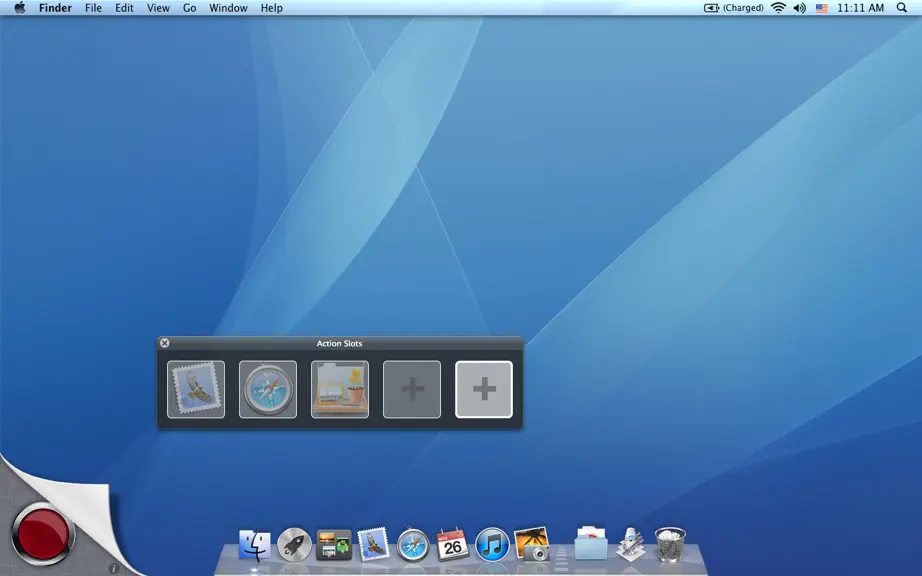Open the Window menu

(x=228, y=8)
